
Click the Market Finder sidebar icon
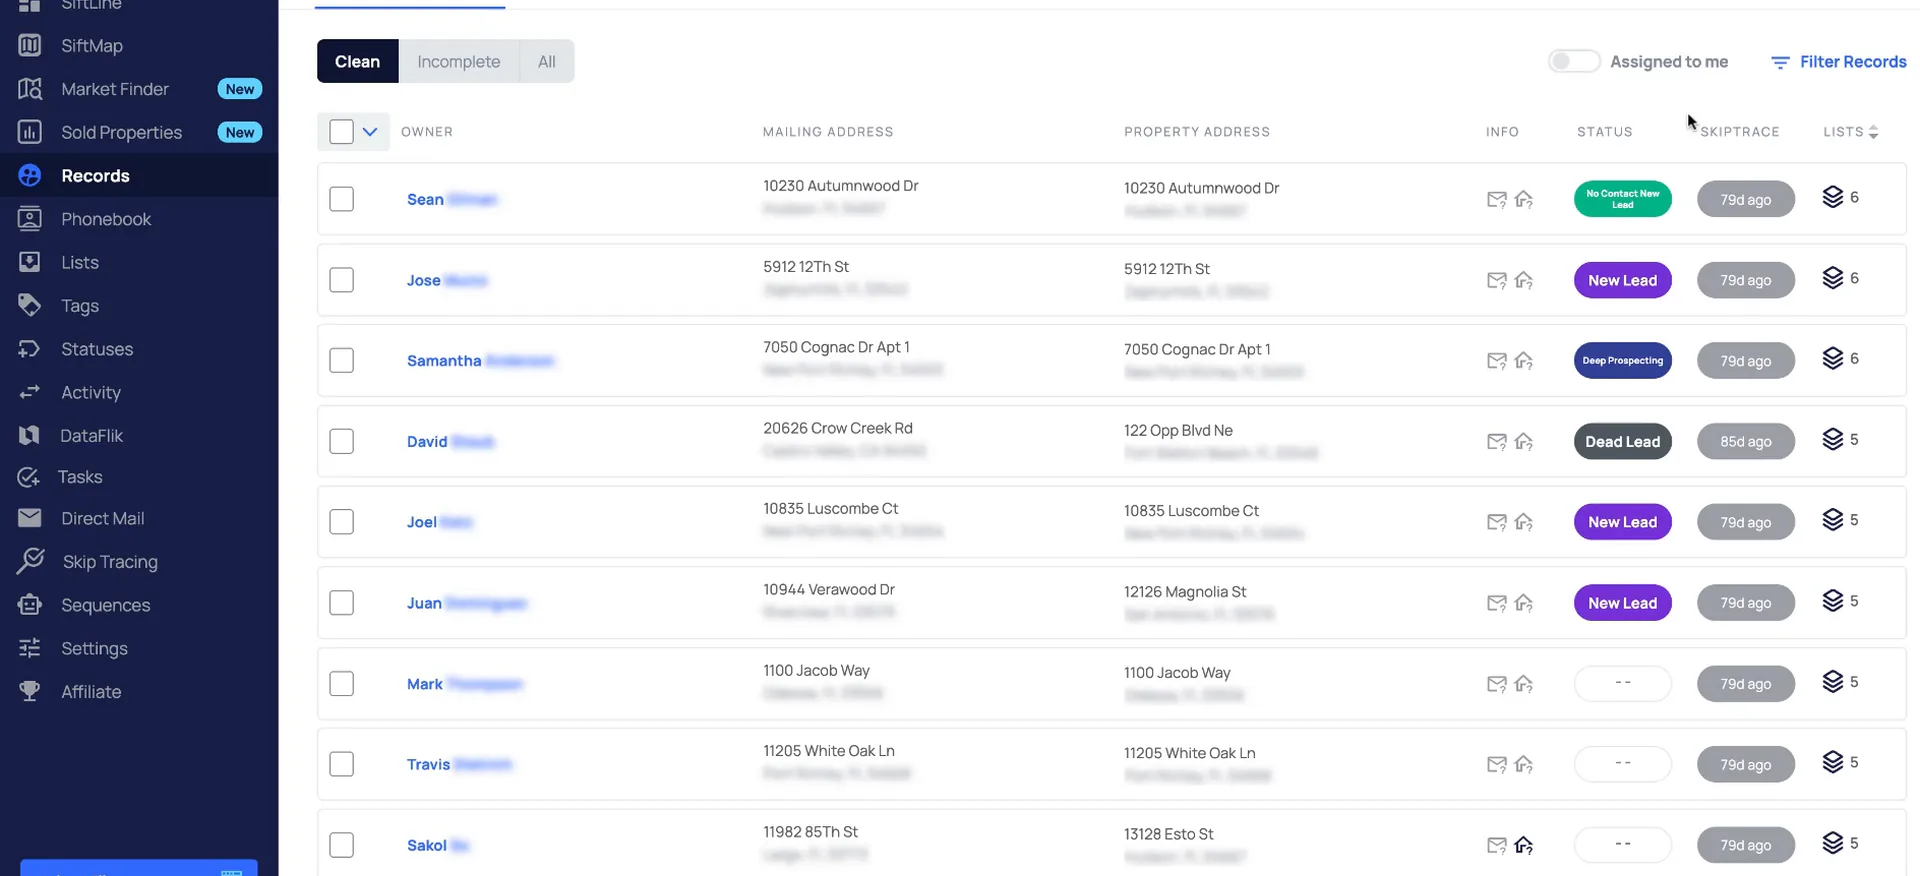pos(30,89)
